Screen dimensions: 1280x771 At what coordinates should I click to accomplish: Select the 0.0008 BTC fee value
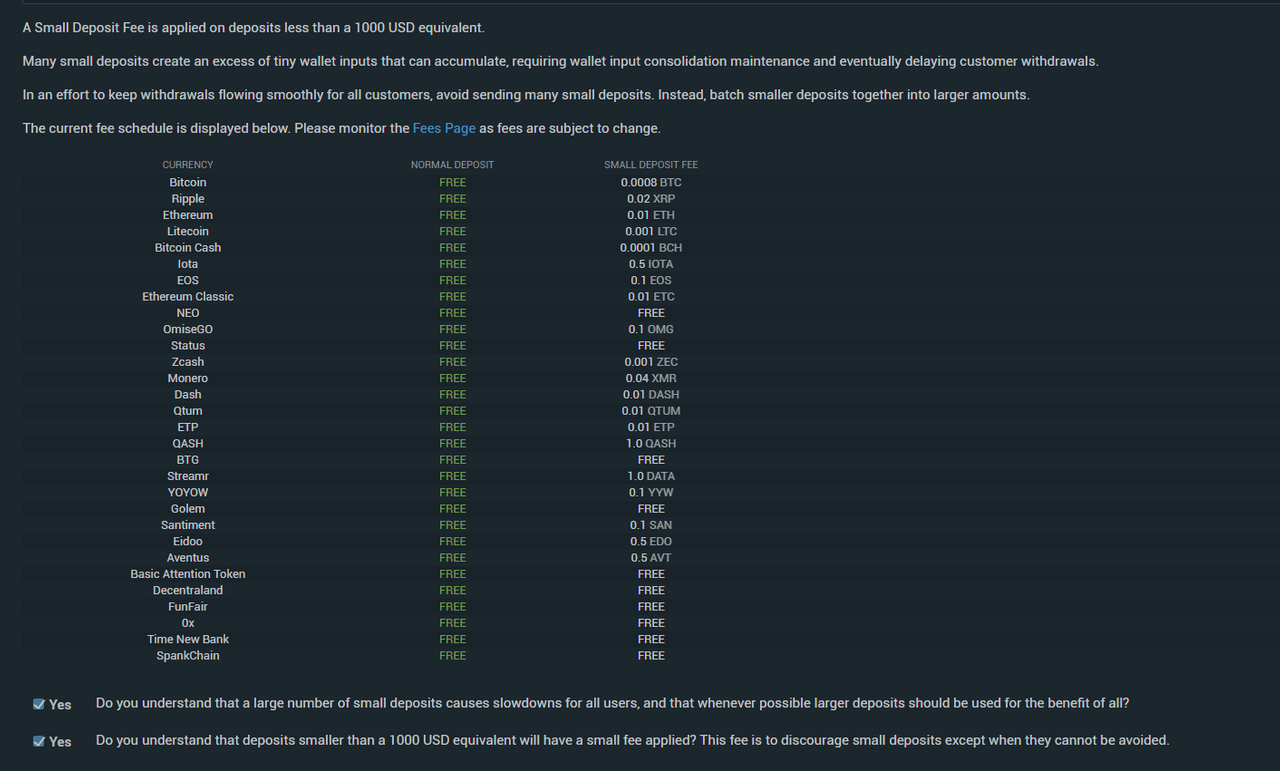pos(651,182)
